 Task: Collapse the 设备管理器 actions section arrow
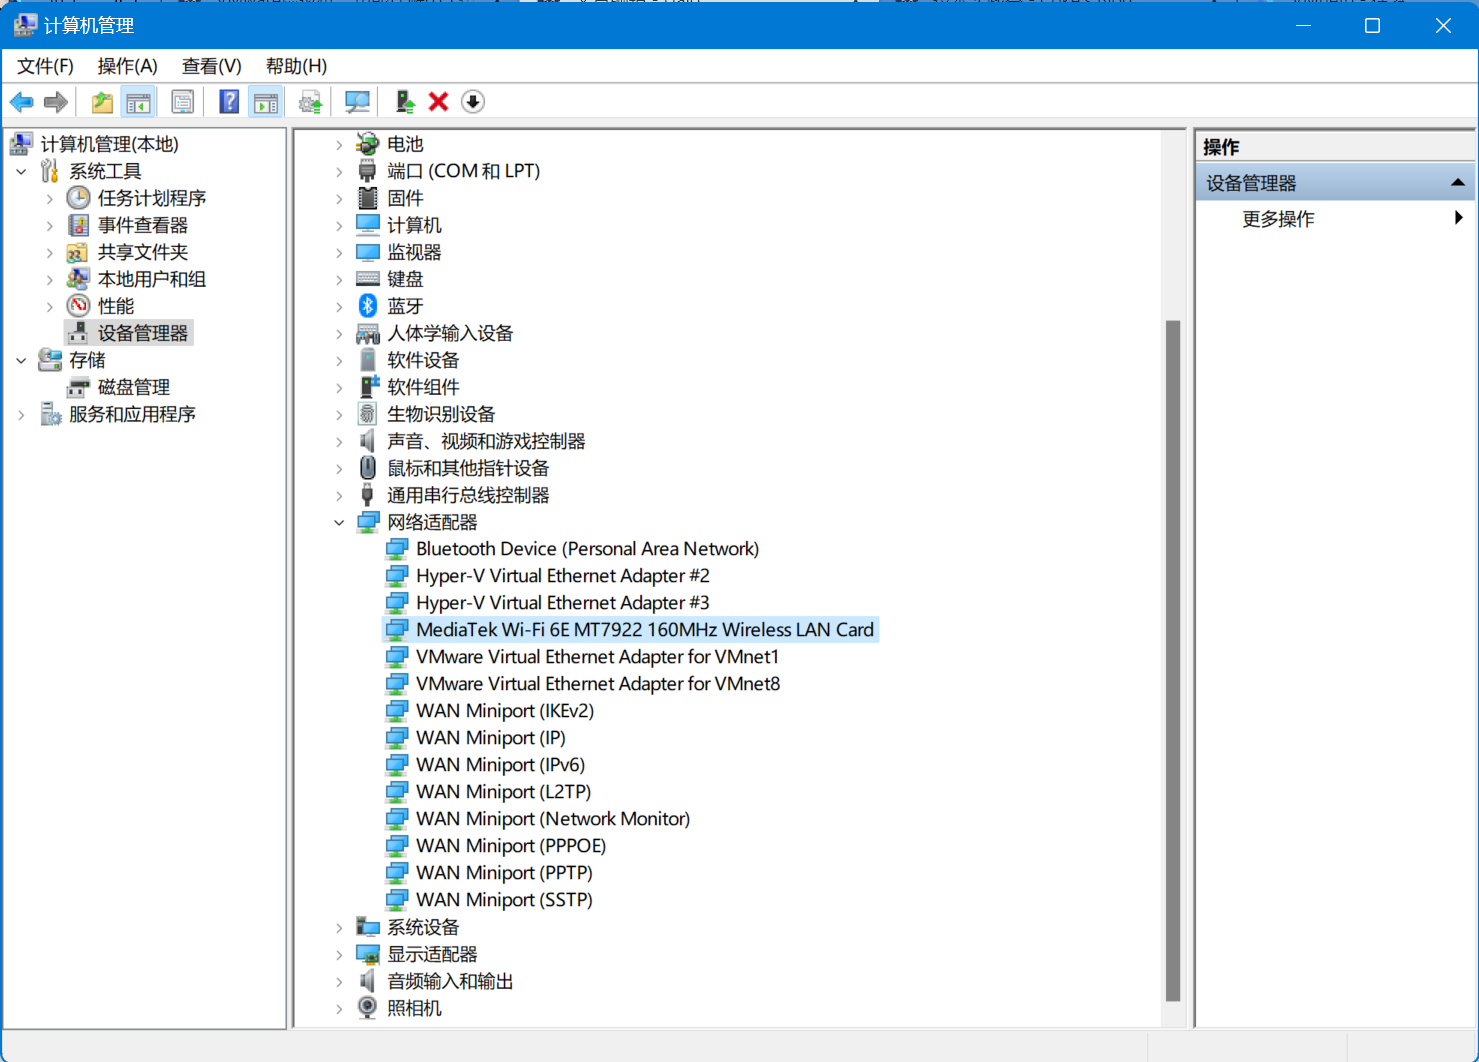pos(1458,183)
